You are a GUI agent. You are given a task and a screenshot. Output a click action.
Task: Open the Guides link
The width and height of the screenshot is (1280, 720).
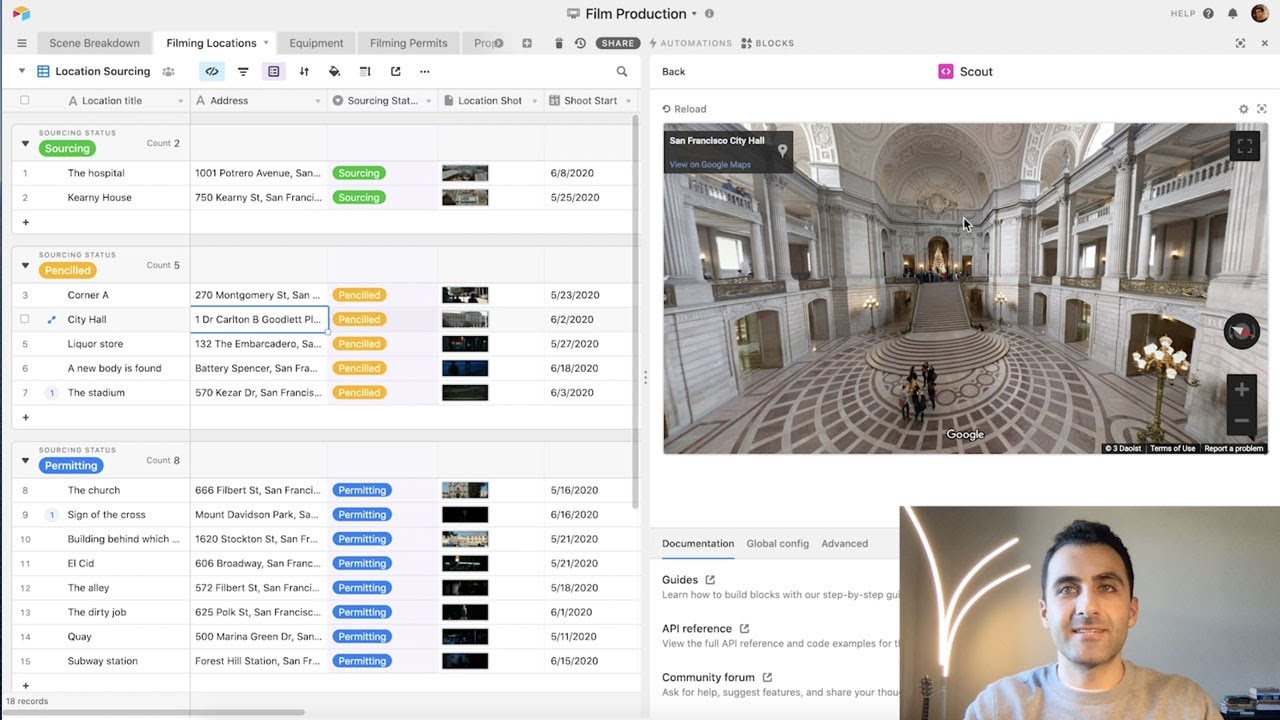[x=688, y=580]
